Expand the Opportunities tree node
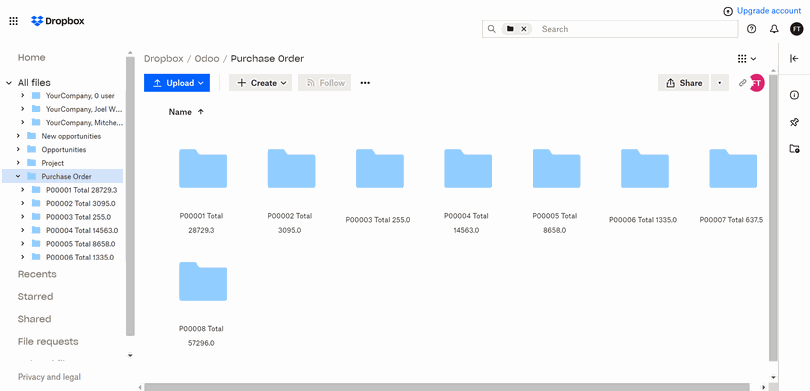This screenshot has width=810, height=391. [x=18, y=149]
